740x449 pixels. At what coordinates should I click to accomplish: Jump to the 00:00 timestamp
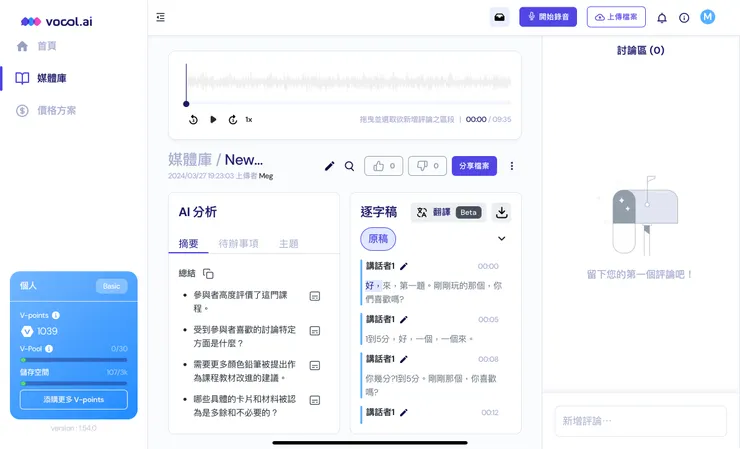(488, 266)
